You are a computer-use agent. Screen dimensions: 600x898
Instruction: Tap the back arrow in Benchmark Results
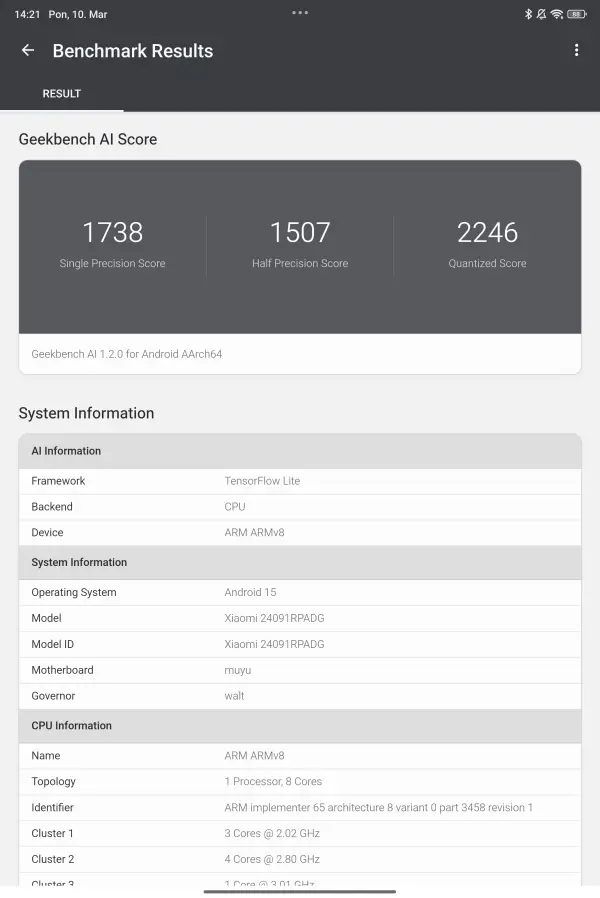(x=27, y=50)
